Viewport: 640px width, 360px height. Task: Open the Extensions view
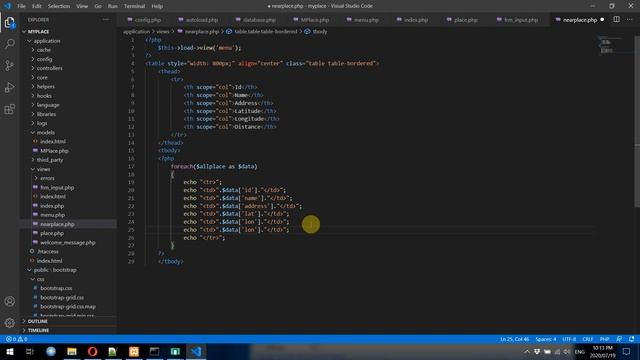[9, 109]
